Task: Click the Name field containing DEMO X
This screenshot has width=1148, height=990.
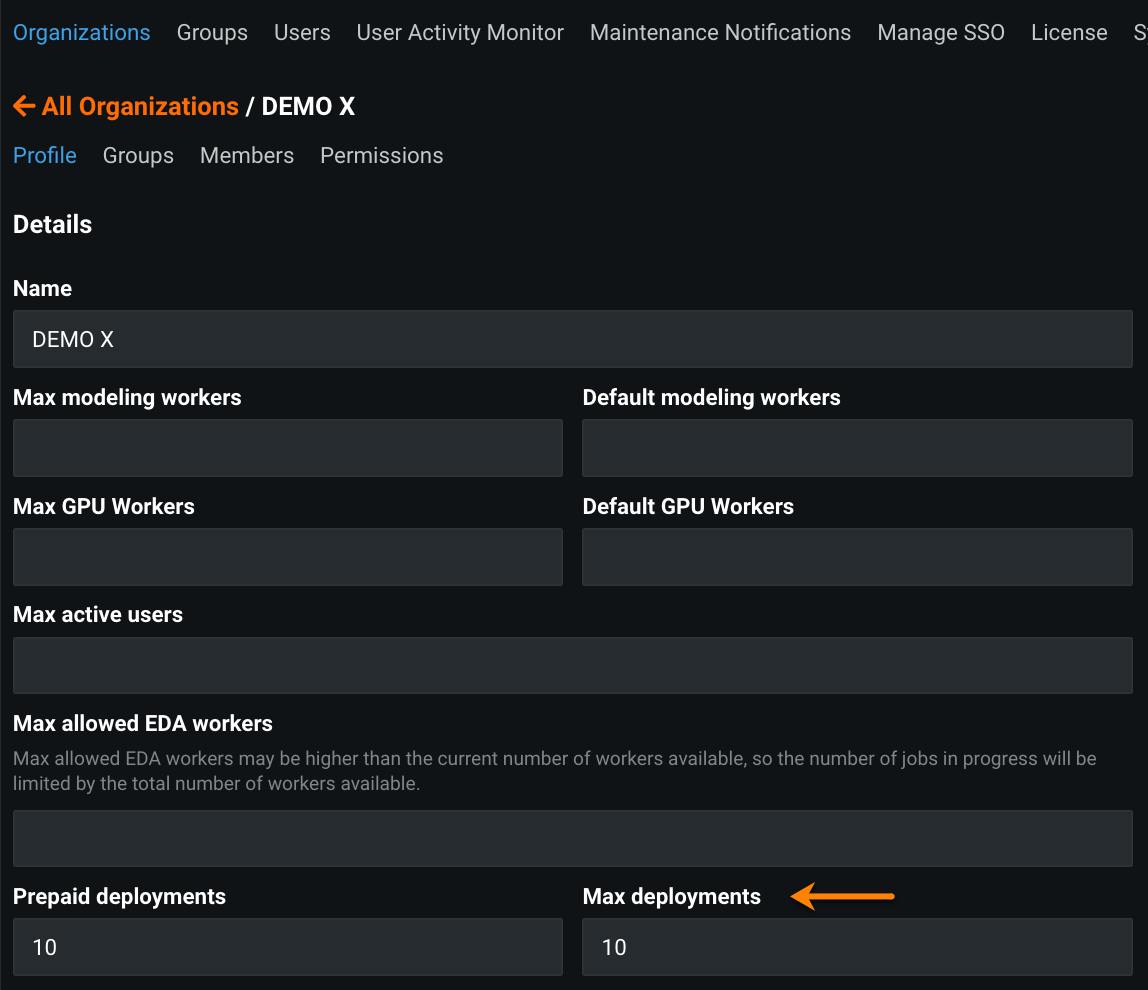Action: pos(572,339)
